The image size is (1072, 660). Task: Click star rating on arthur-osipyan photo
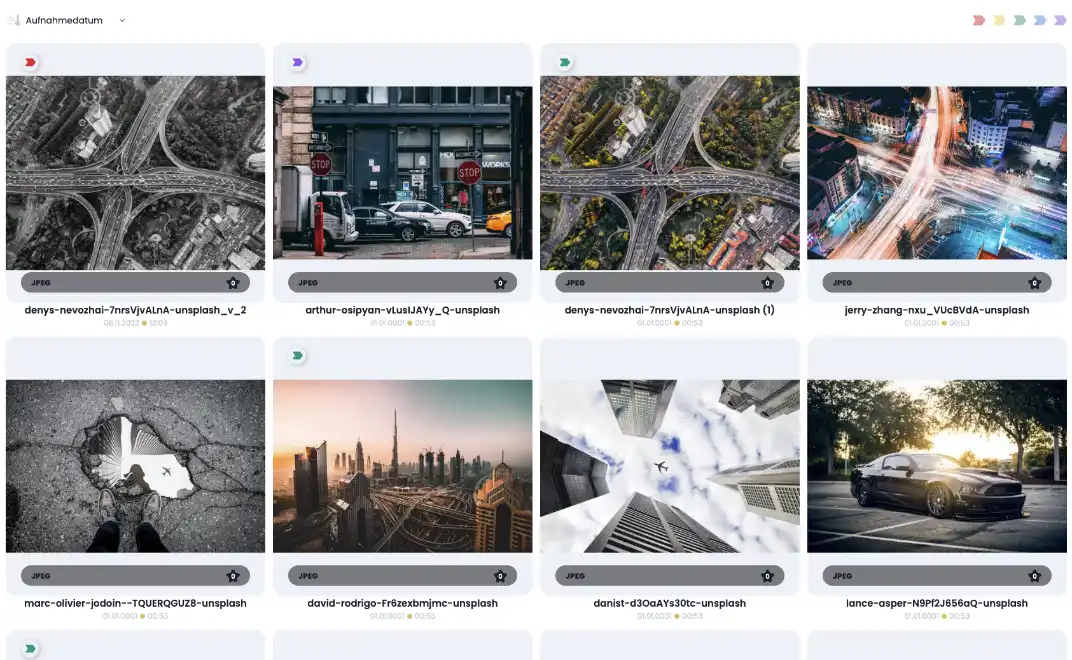500,283
